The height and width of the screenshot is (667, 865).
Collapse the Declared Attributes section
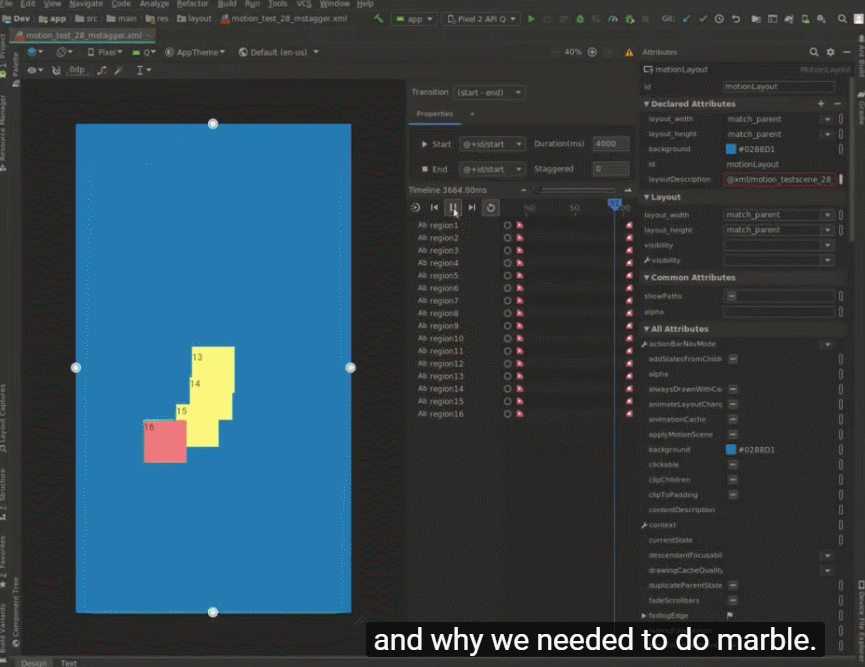(647, 104)
